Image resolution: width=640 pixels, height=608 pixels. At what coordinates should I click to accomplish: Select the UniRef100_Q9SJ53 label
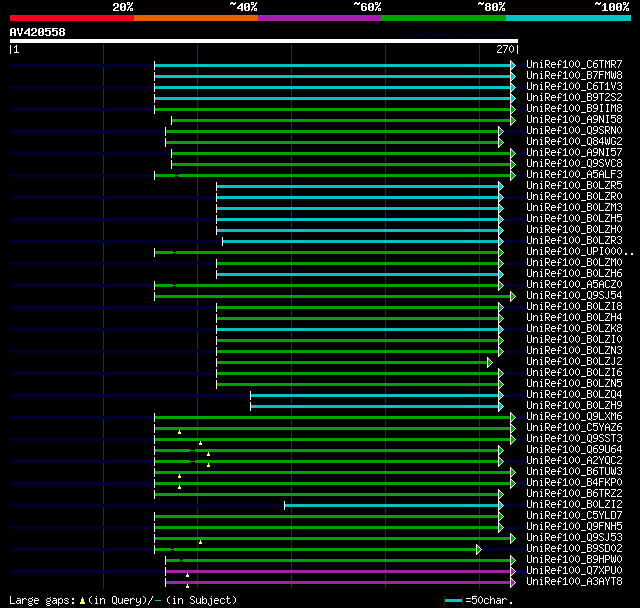tap(574, 538)
